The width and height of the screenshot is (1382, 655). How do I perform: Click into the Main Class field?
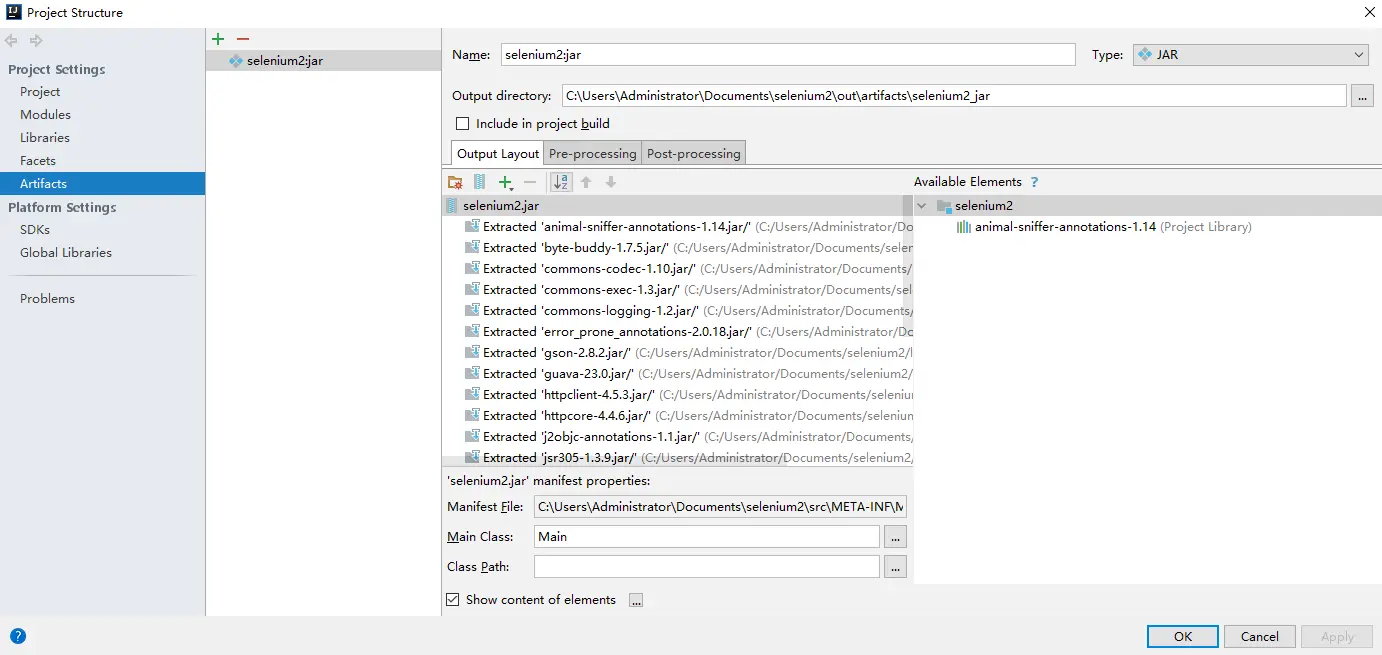[x=707, y=537]
